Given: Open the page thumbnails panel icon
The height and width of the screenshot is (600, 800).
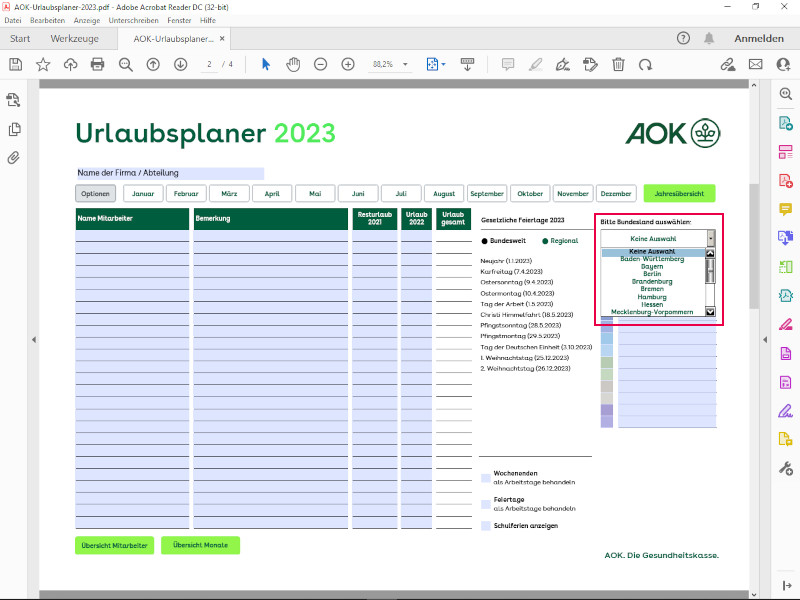Looking at the screenshot, I should pos(14,129).
